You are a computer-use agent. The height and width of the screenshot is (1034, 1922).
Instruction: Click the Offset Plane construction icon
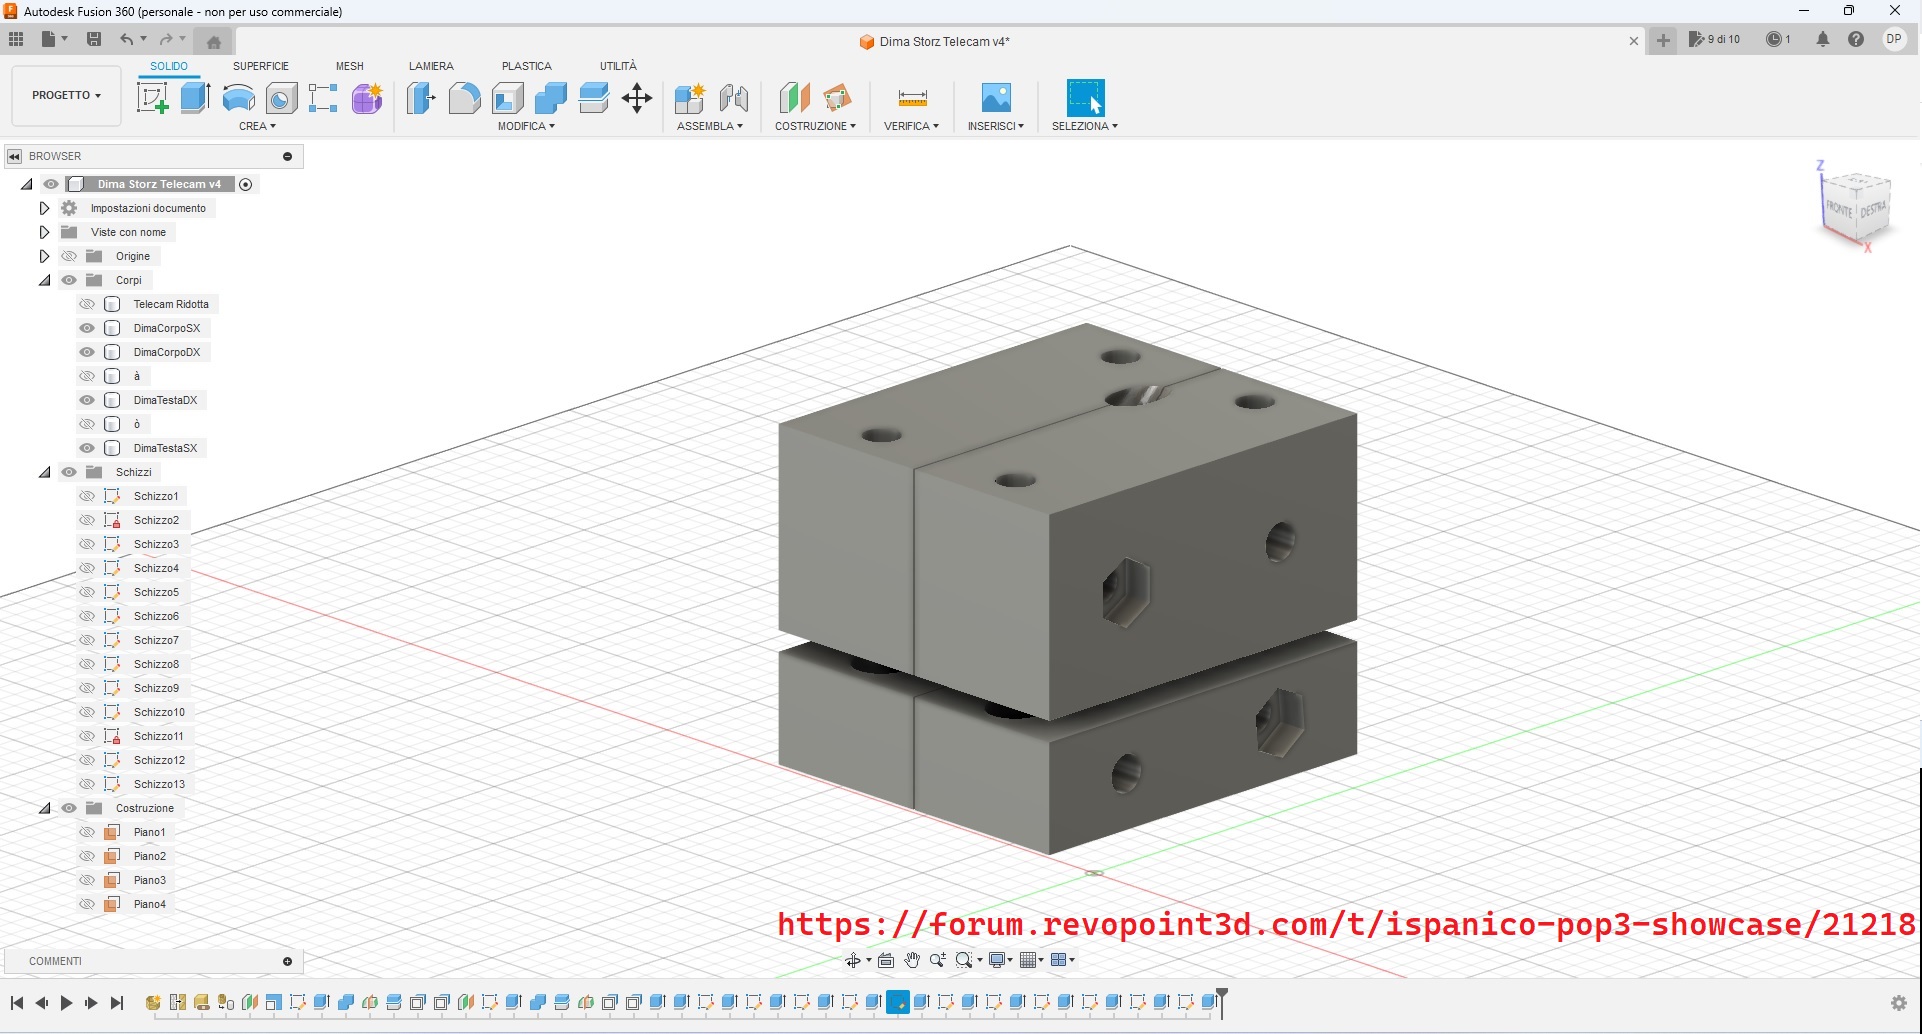click(x=794, y=98)
